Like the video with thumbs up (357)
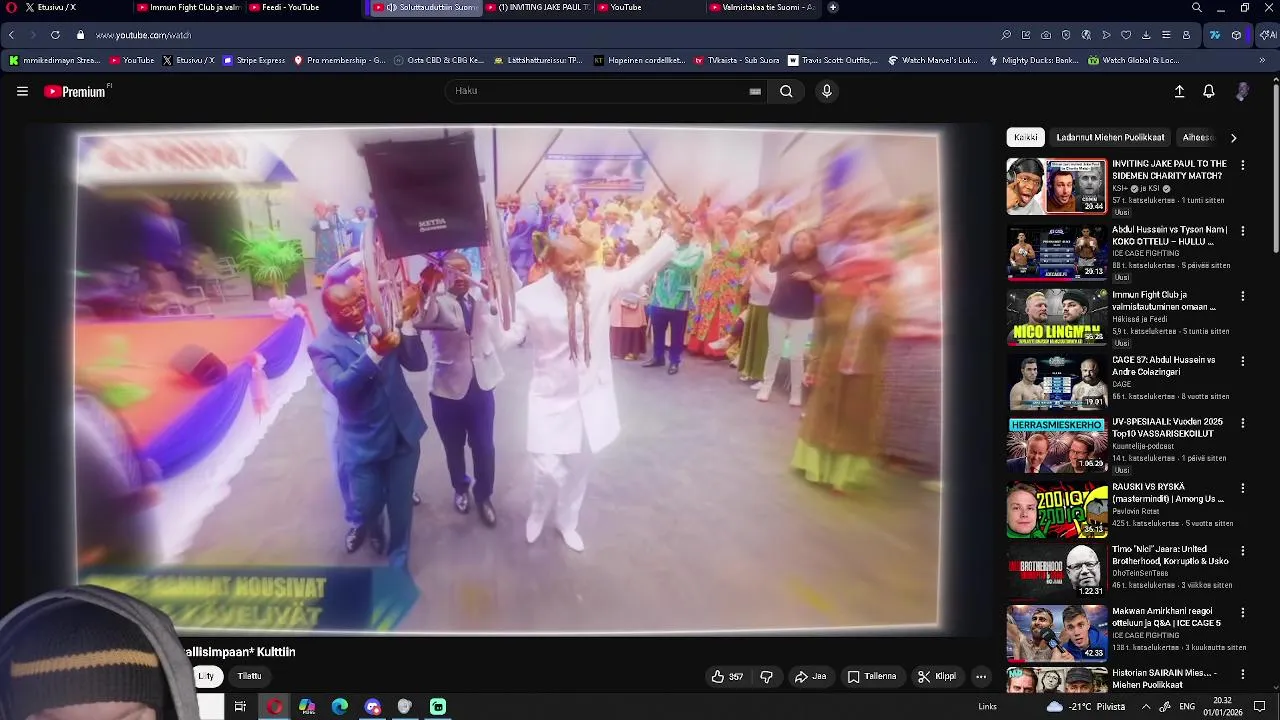1280x720 pixels. [727, 677]
